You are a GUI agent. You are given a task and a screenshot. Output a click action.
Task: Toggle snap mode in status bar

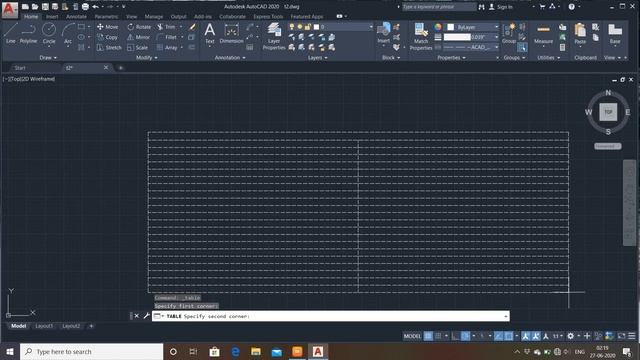438,336
